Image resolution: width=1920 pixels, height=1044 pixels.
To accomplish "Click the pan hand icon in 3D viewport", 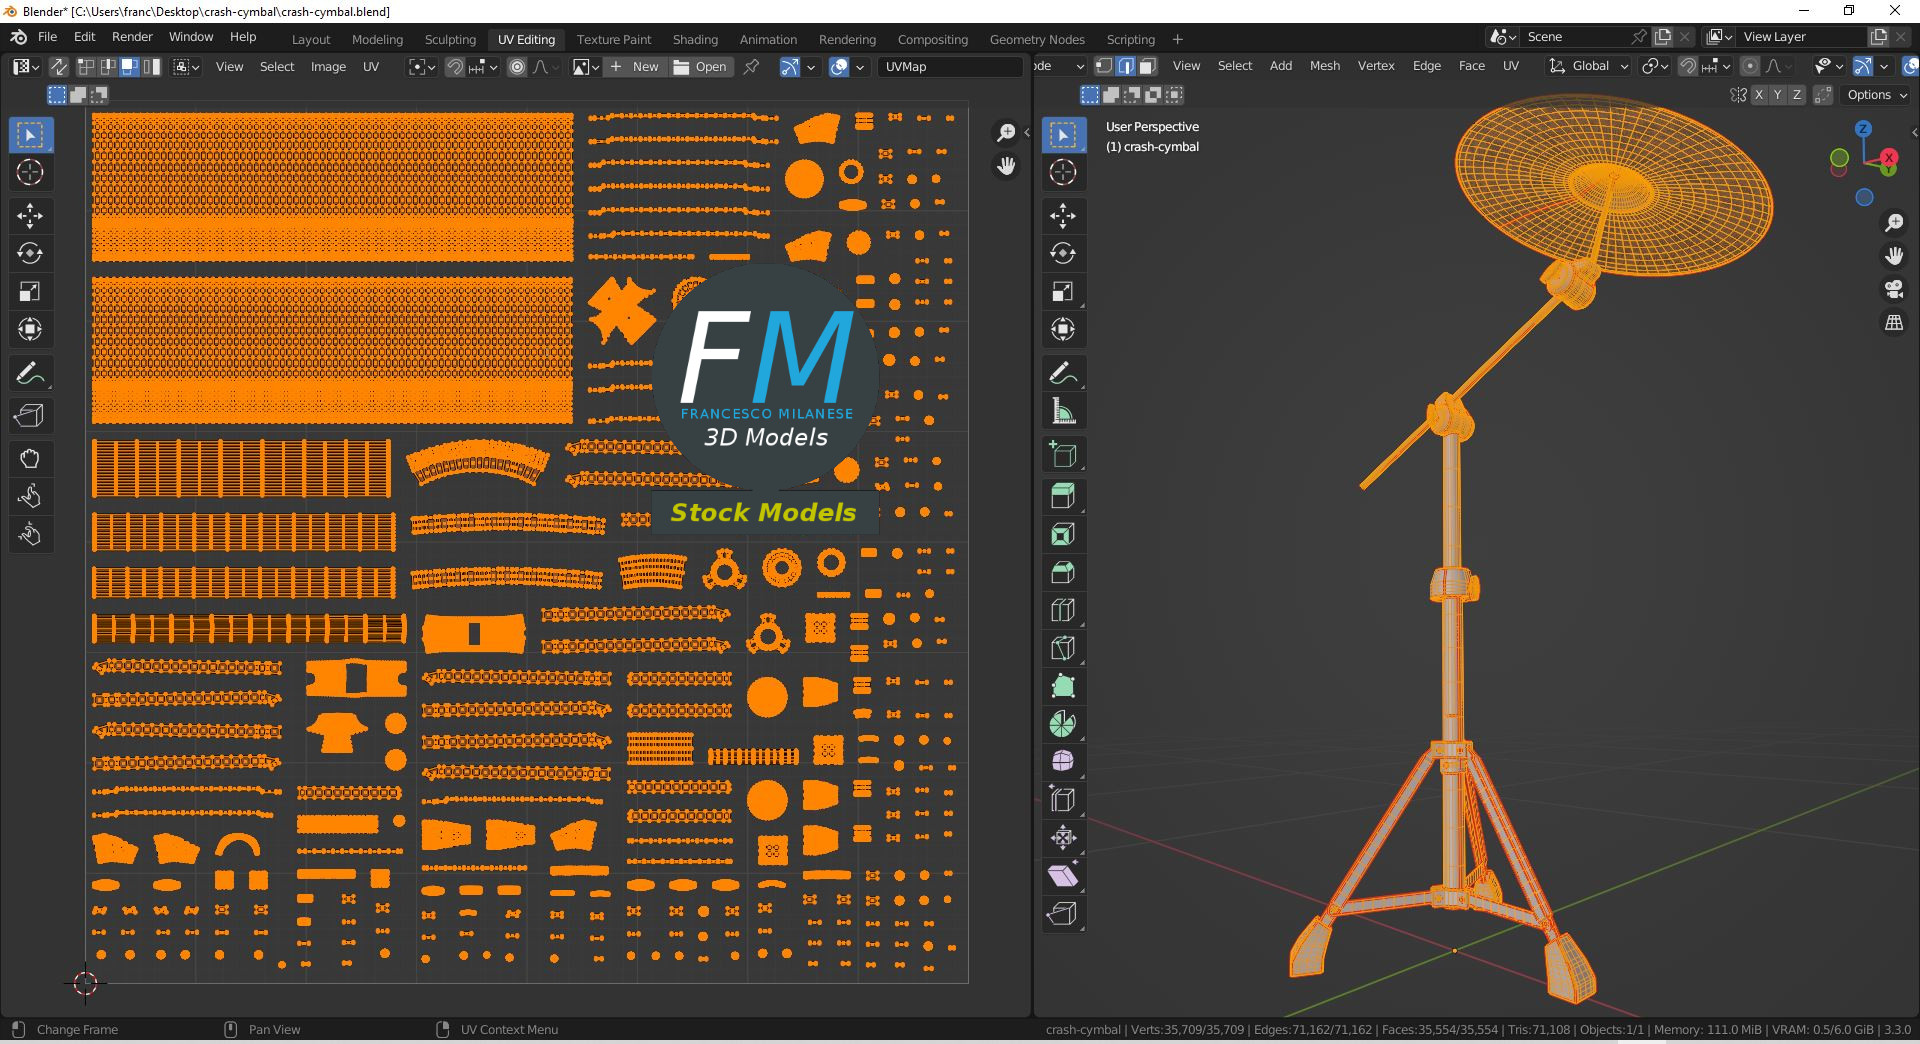I will pos(1894,256).
